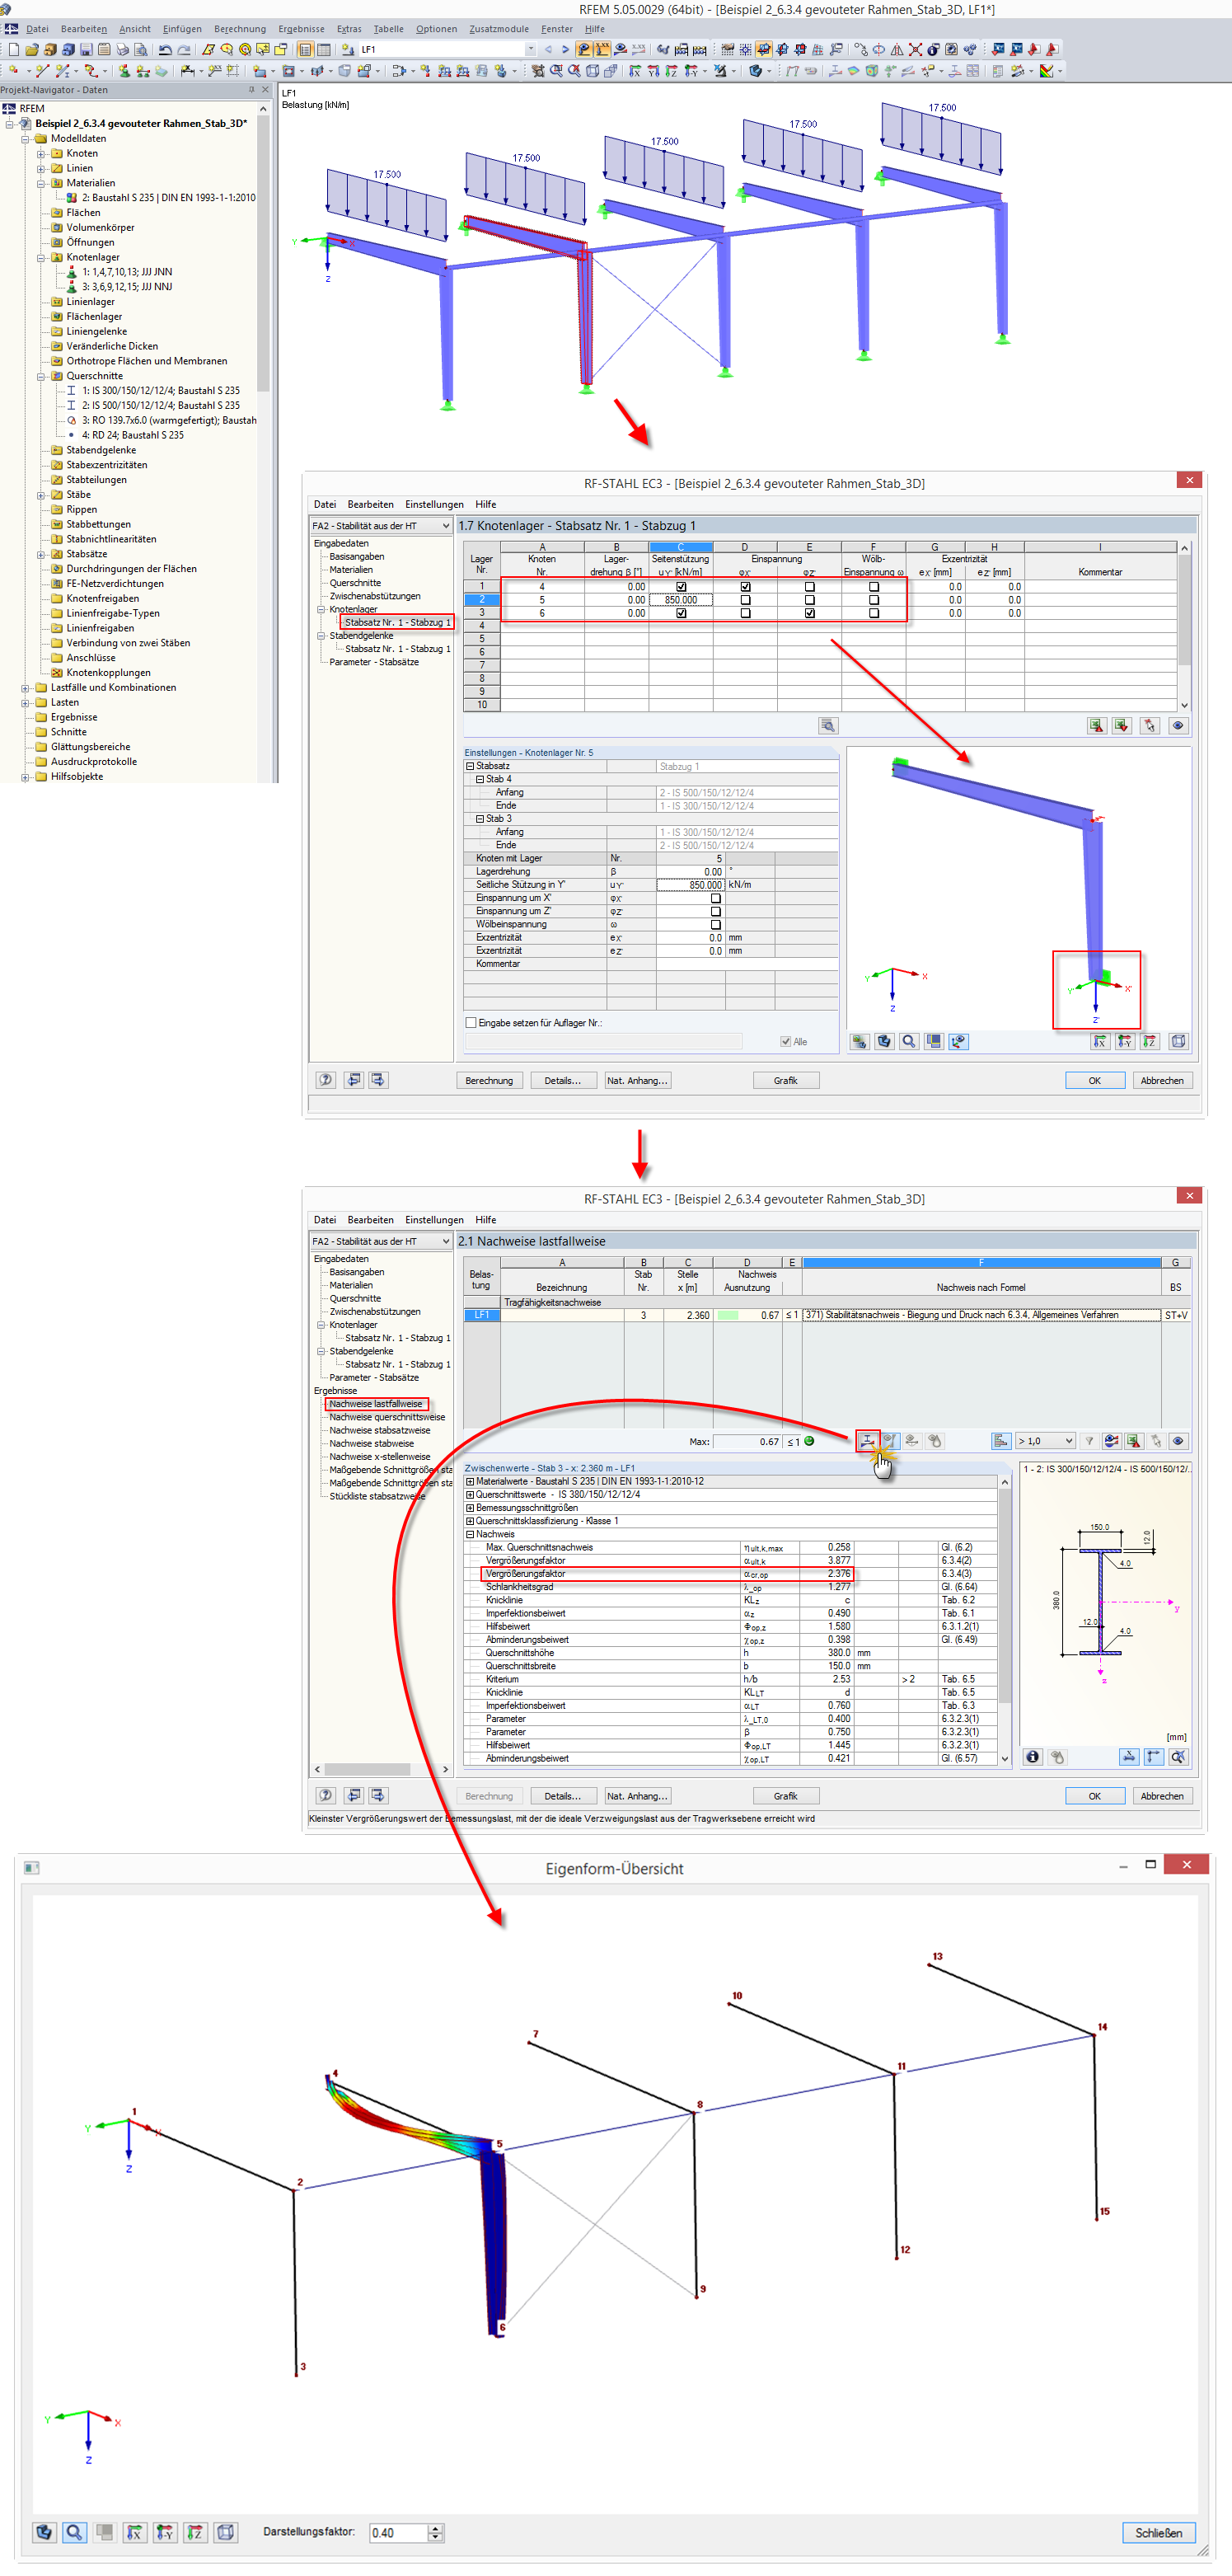The height and width of the screenshot is (2576, 1232).
Task: Expand the Knoten node in Projekt-Navigator
Action: [x=41, y=154]
